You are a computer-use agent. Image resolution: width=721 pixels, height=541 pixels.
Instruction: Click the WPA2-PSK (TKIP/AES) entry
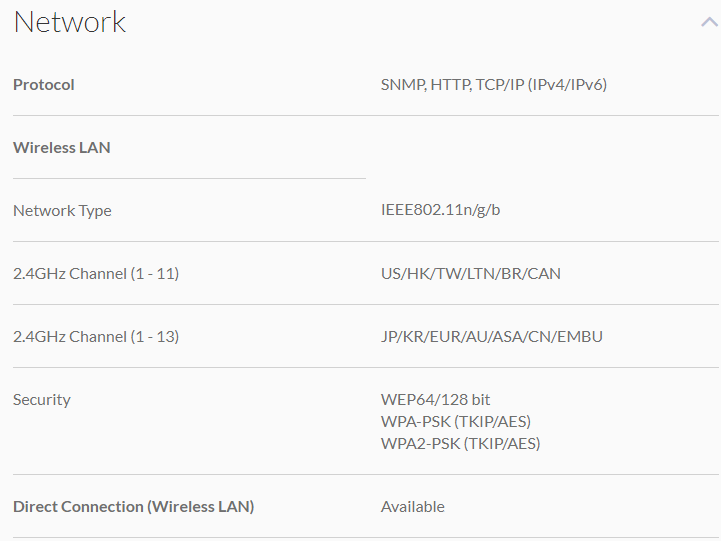460,444
